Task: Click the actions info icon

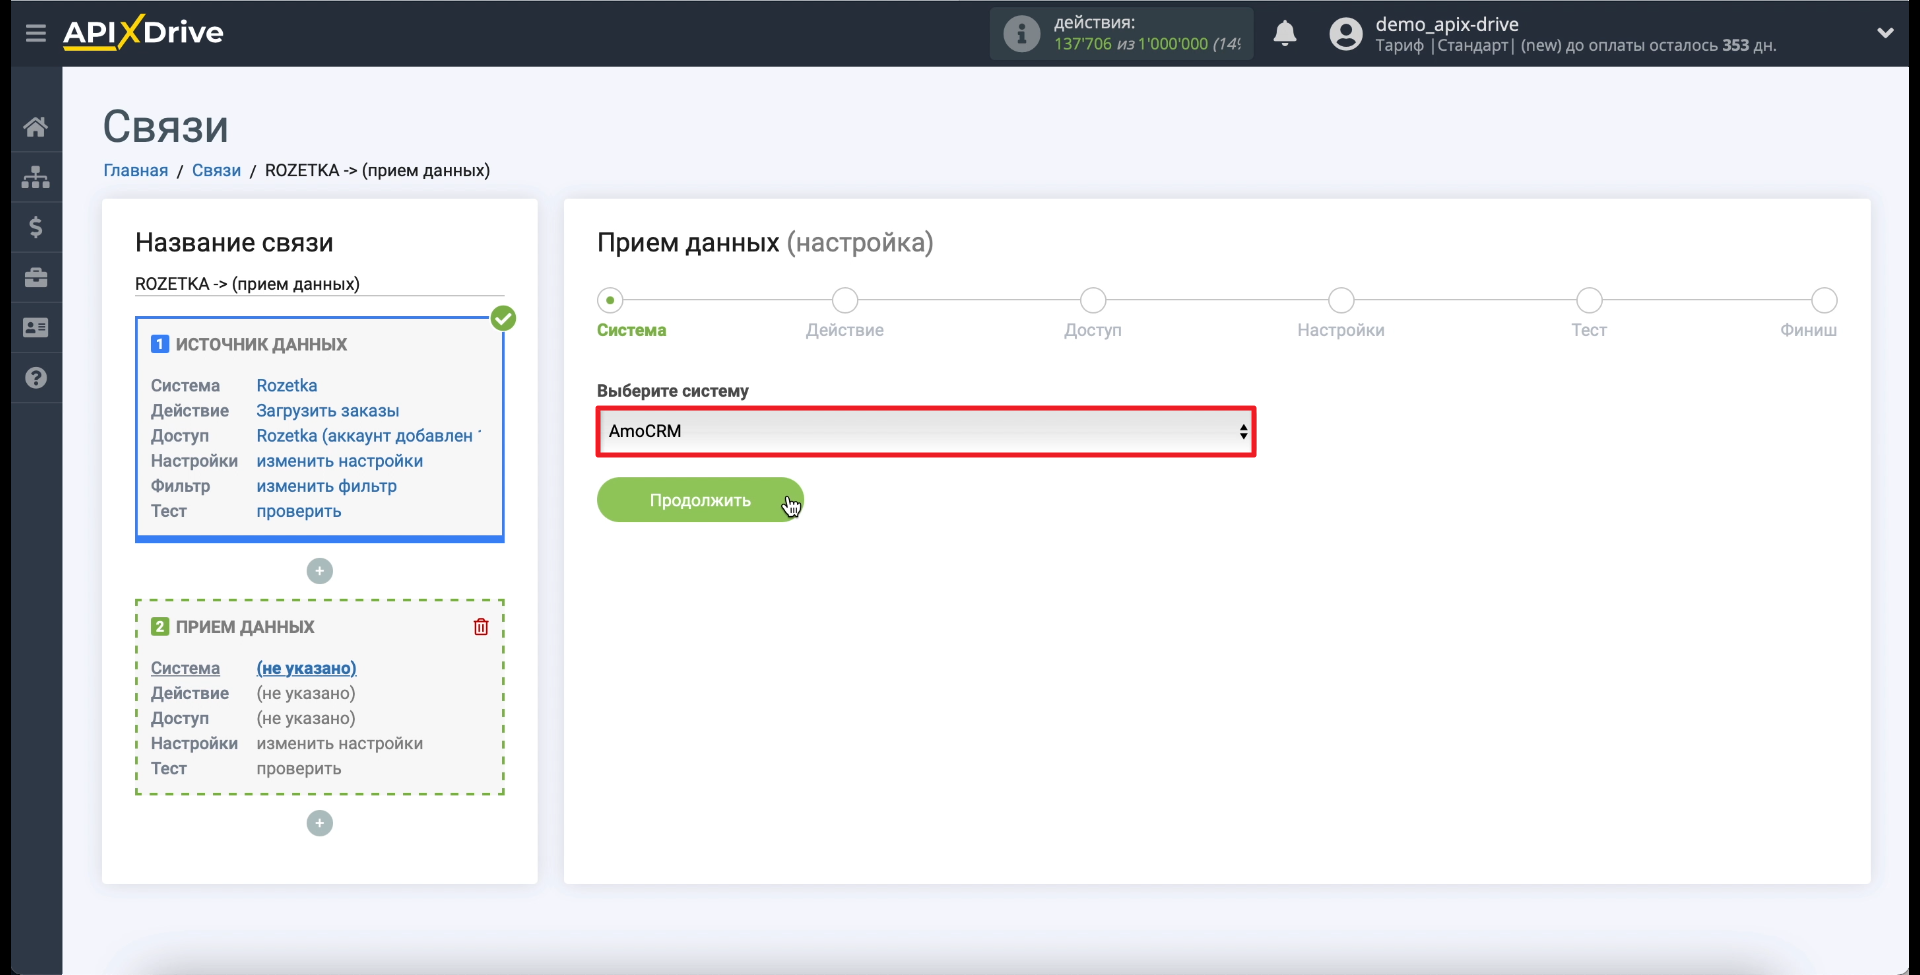Action: click(x=1021, y=34)
